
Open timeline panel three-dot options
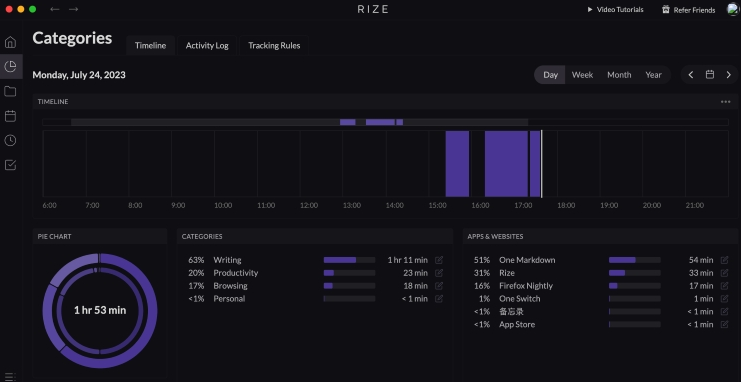(x=725, y=102)
